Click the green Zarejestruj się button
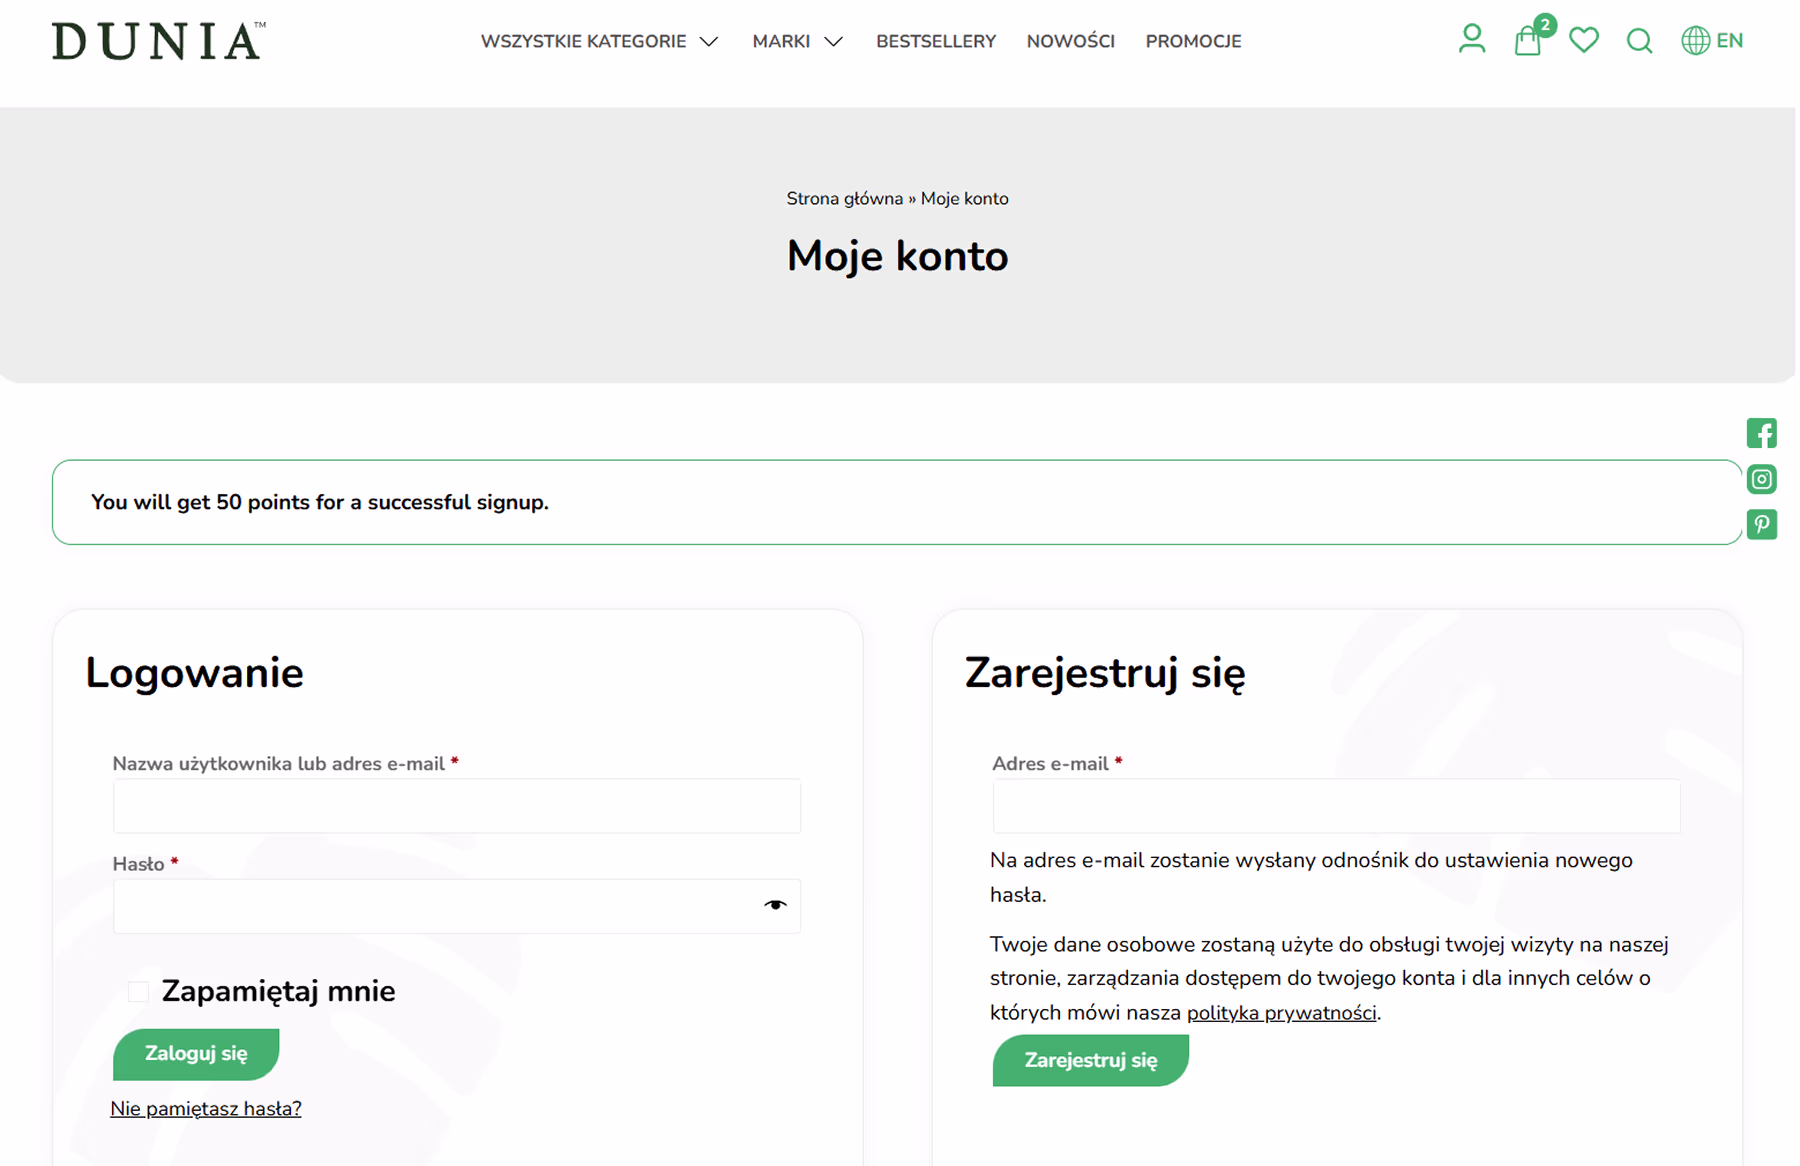The image size is (1800, 1166). coord(1090,1060)
